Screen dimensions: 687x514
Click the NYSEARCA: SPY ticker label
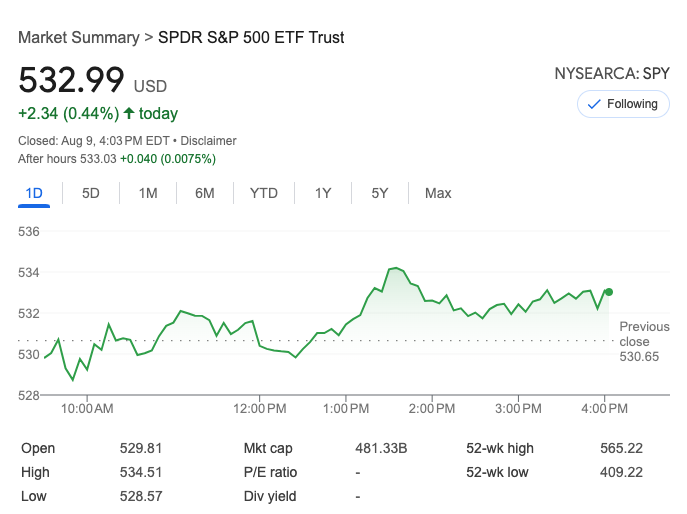[x=612, y=74]
